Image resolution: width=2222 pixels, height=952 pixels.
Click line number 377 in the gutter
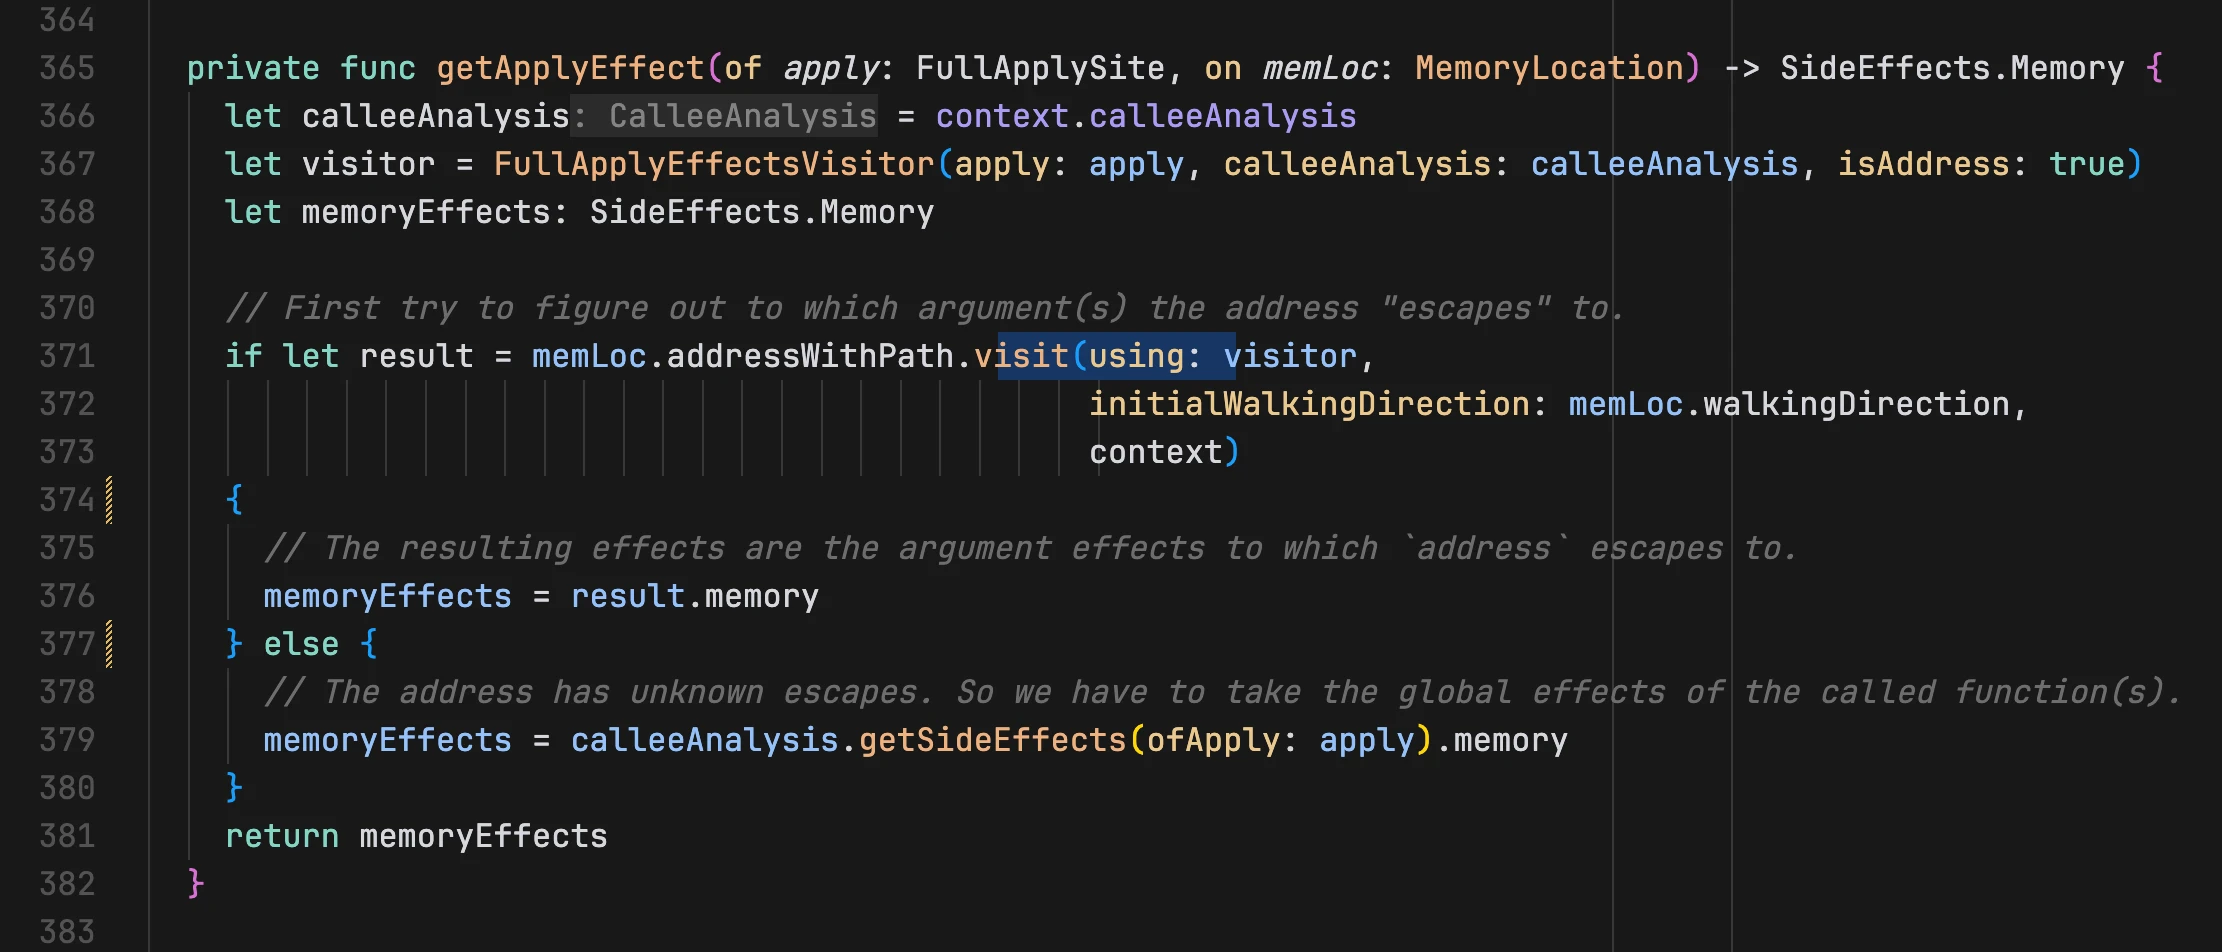[x=67, y=644]
